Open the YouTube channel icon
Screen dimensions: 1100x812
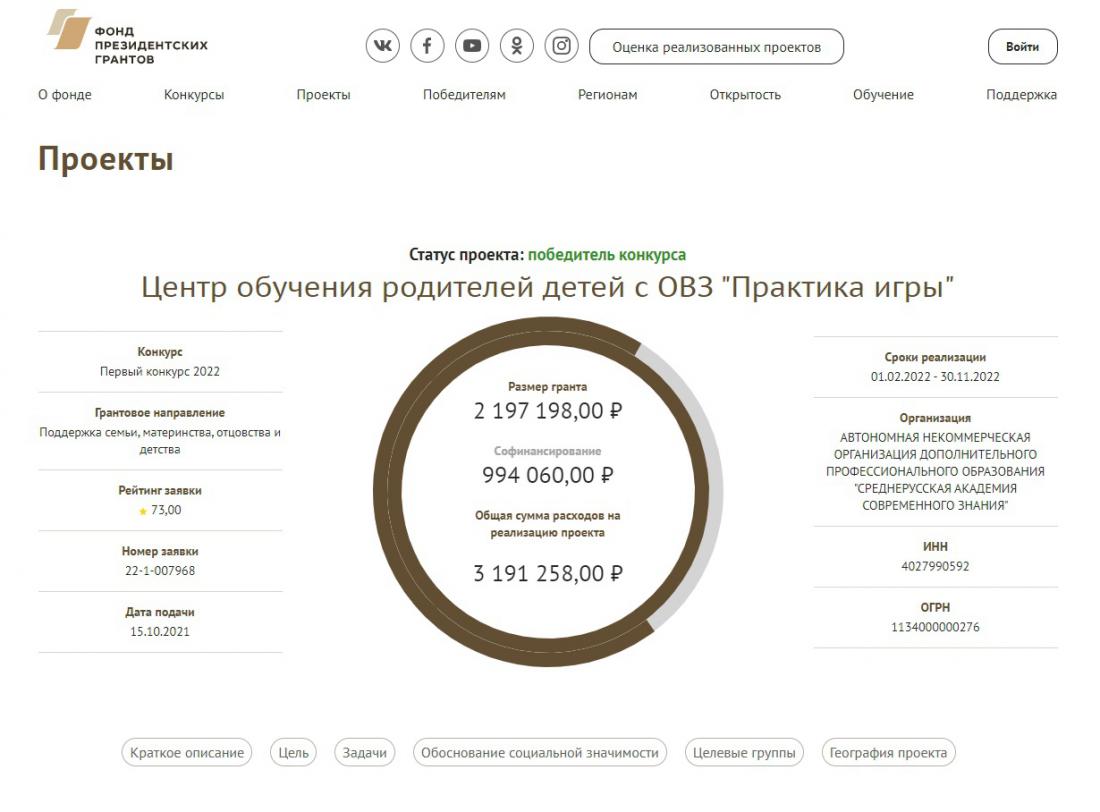[472, 46]
